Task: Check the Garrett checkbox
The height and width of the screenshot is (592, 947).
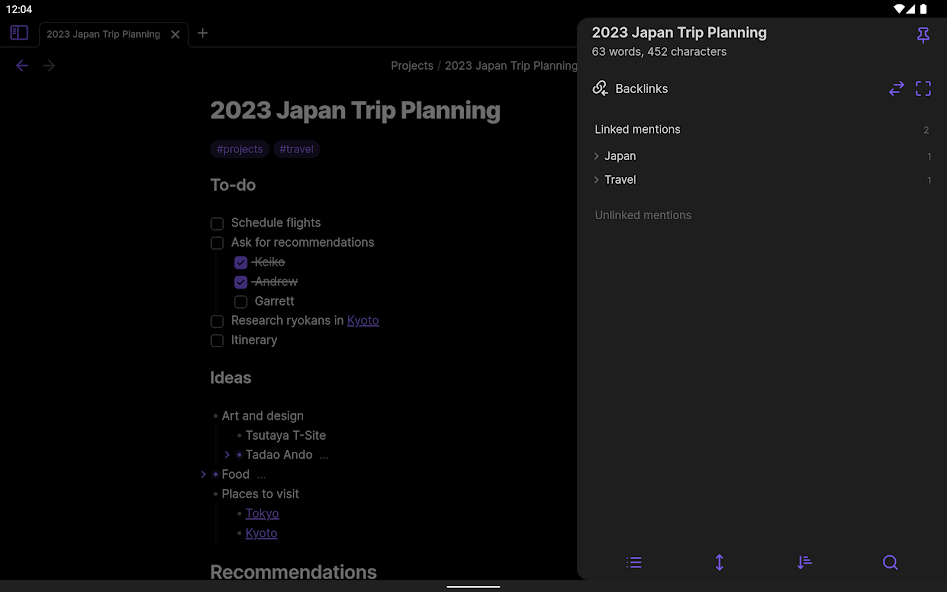Action: click(241, 302)
